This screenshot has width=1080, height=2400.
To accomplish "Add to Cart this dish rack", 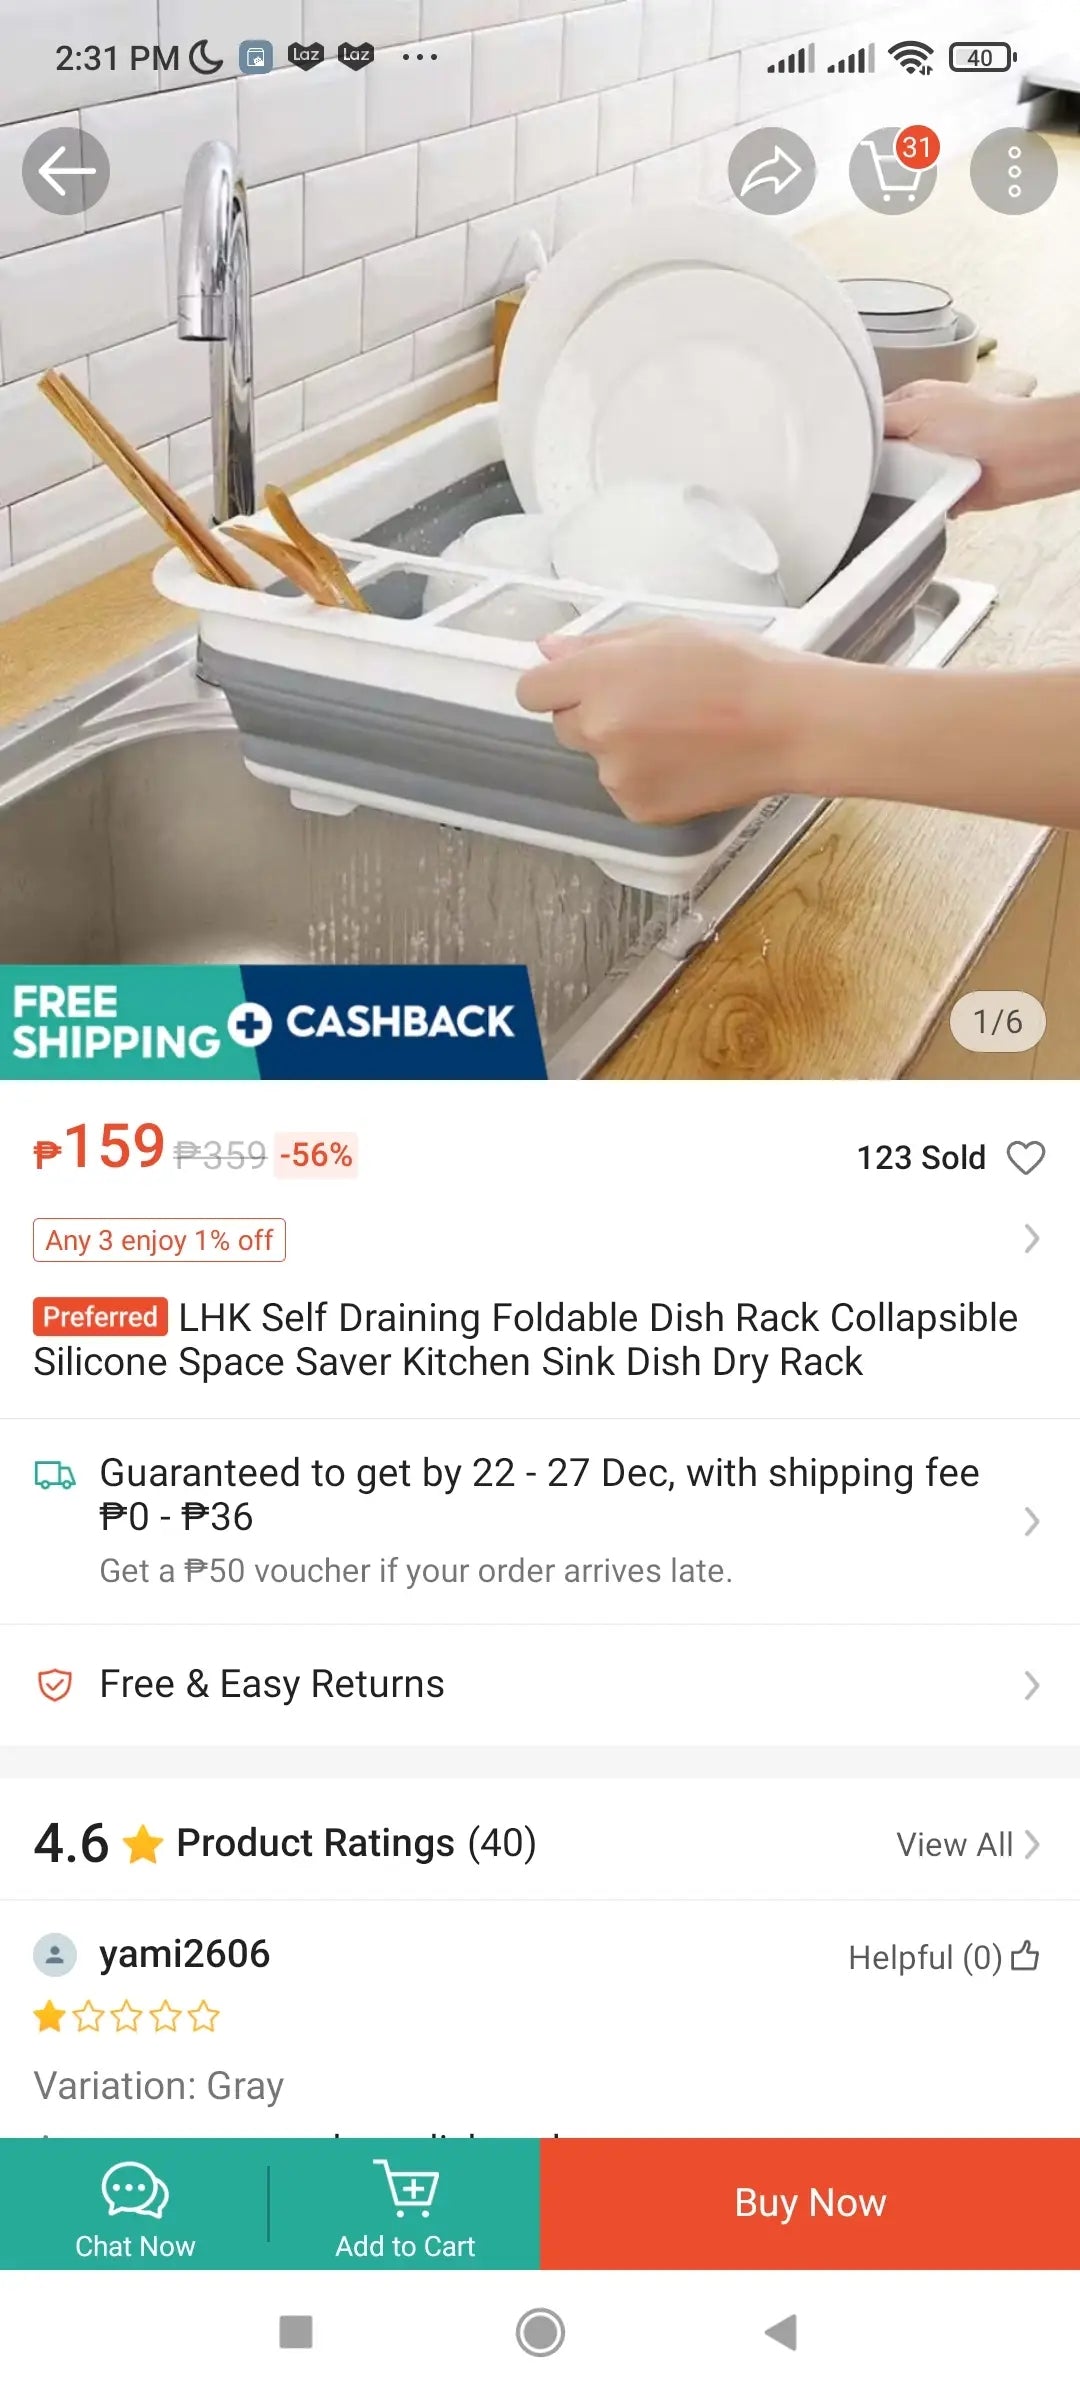I will 405,2205.
